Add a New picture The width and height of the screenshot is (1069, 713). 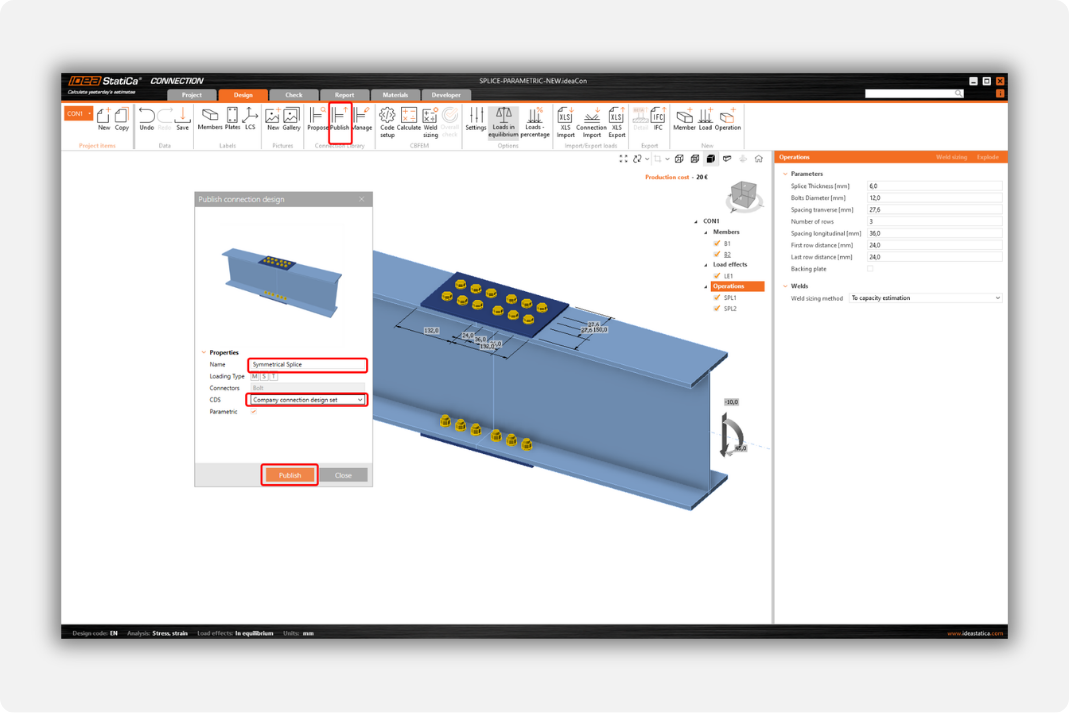coord(273,118)
